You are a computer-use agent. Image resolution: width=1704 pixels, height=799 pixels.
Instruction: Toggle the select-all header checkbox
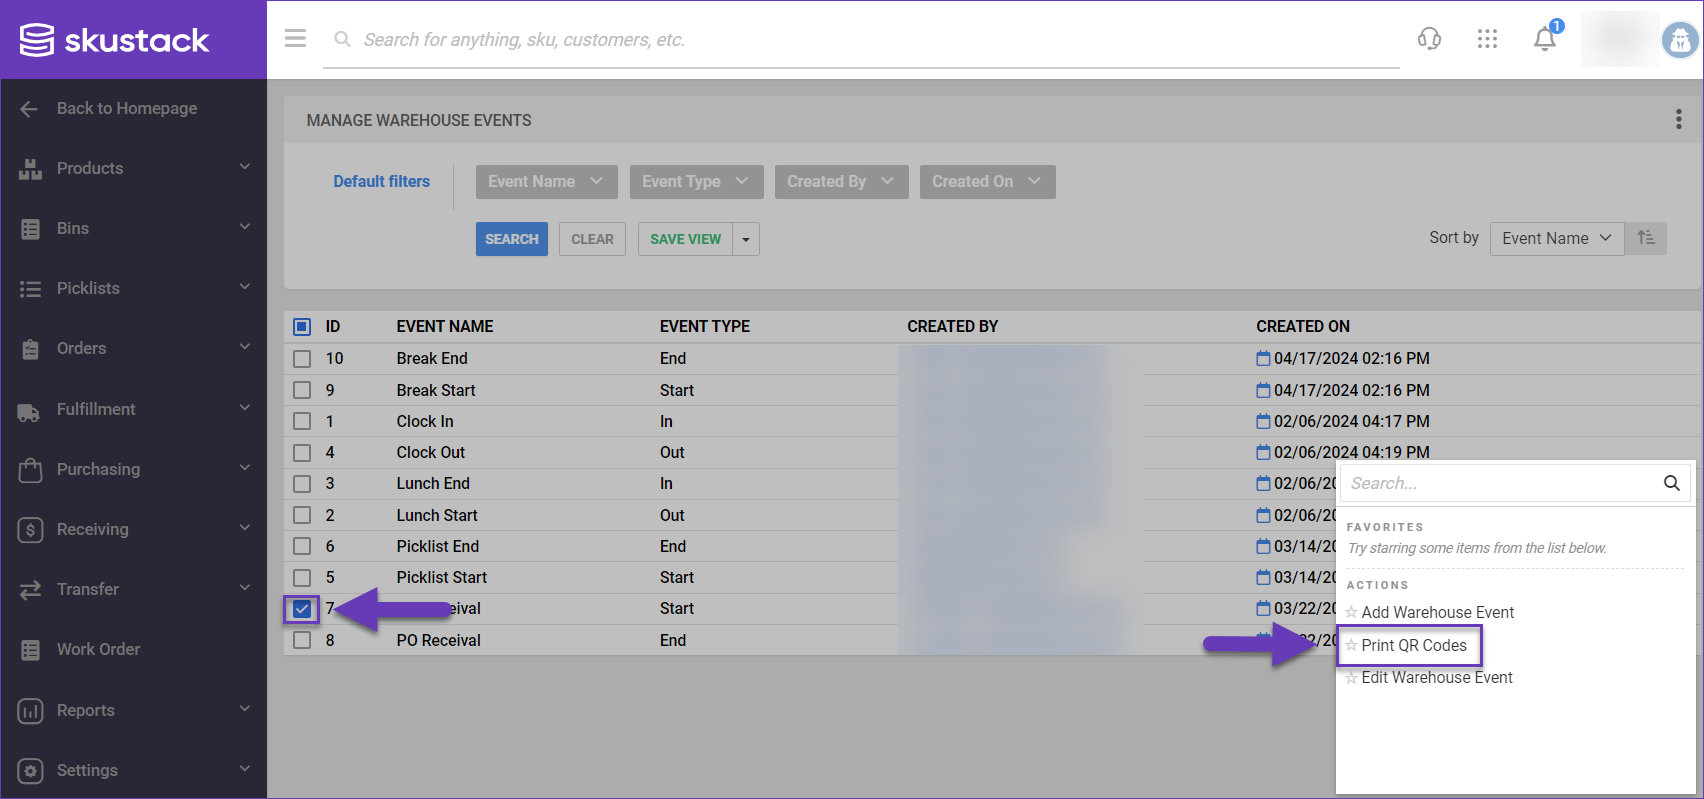pyautogui.click(x=302, y=327)
